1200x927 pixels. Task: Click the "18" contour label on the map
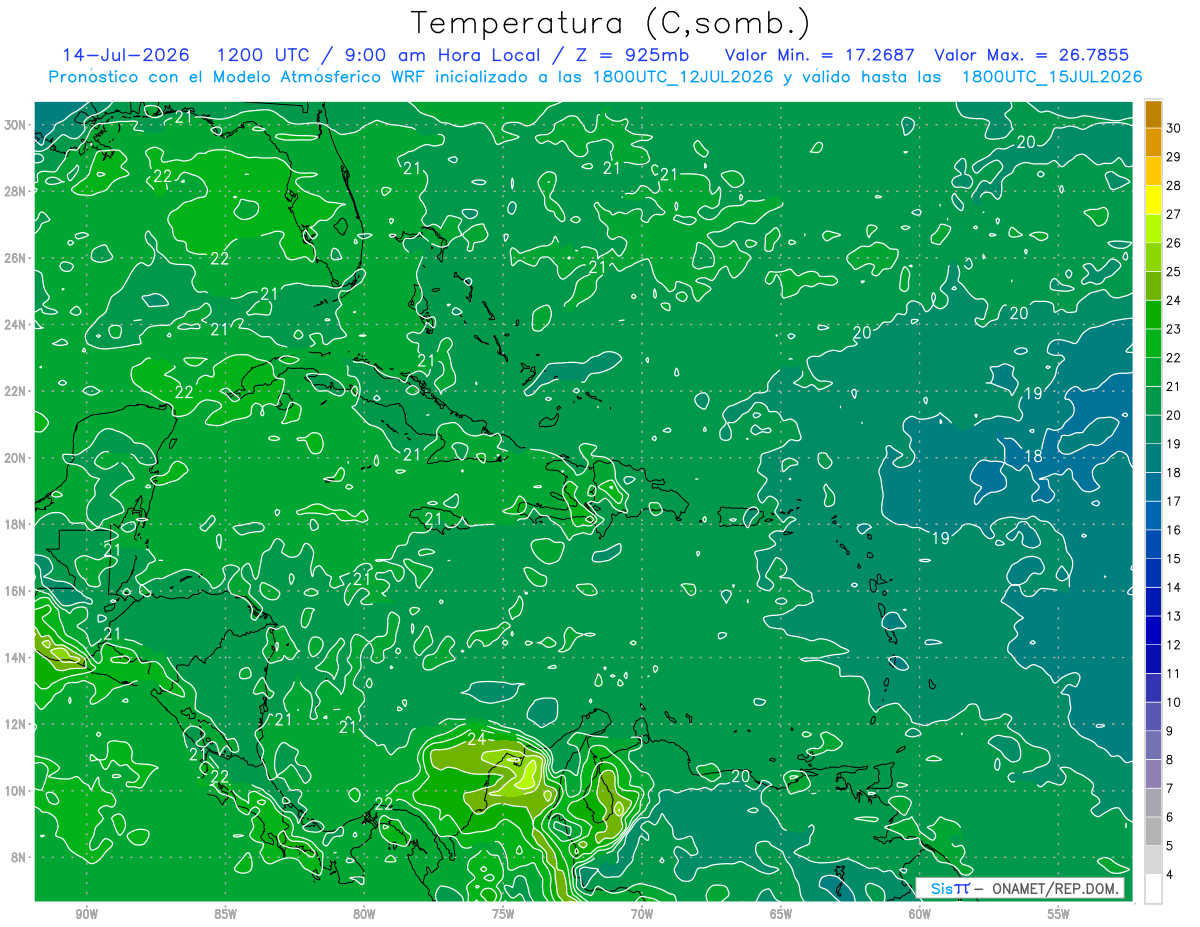pos(1034,456)
